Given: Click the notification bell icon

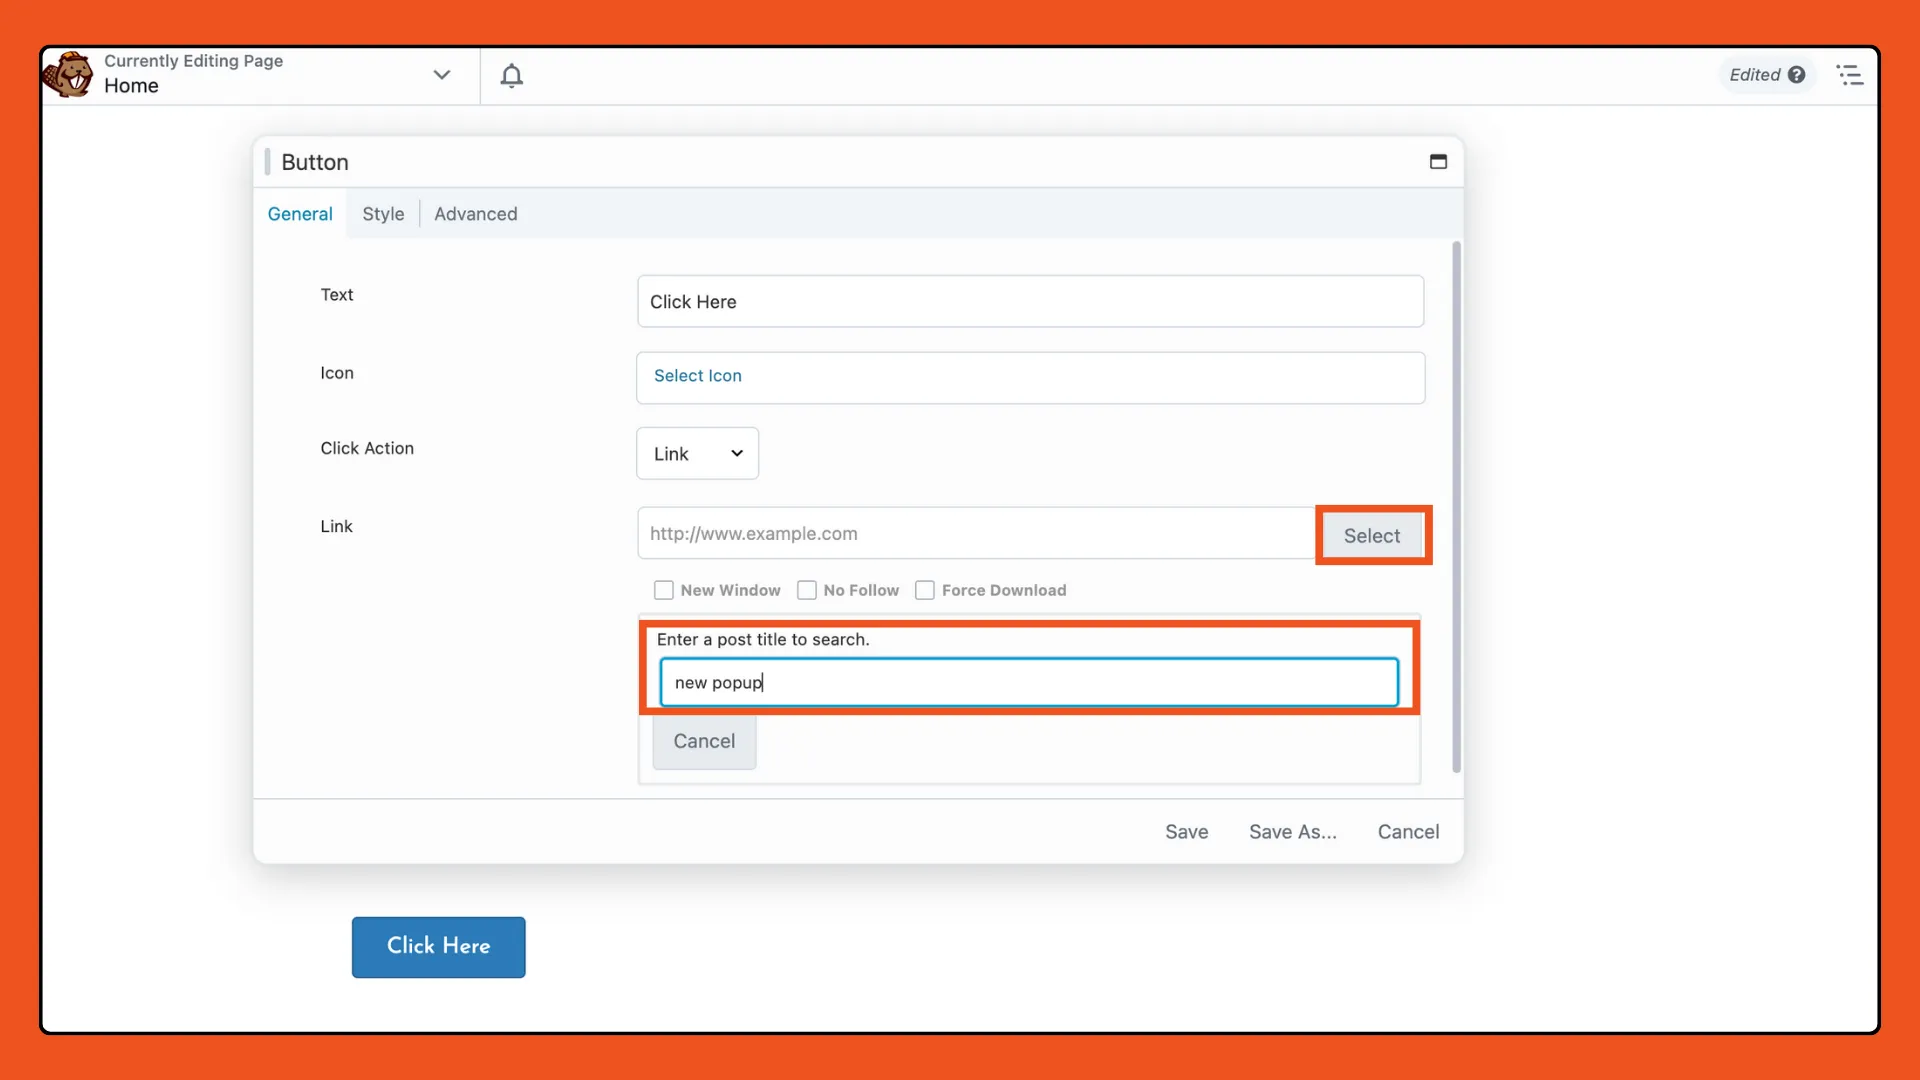Looking at the screenshot, I should pyautogui.click(x=510, y=75).
